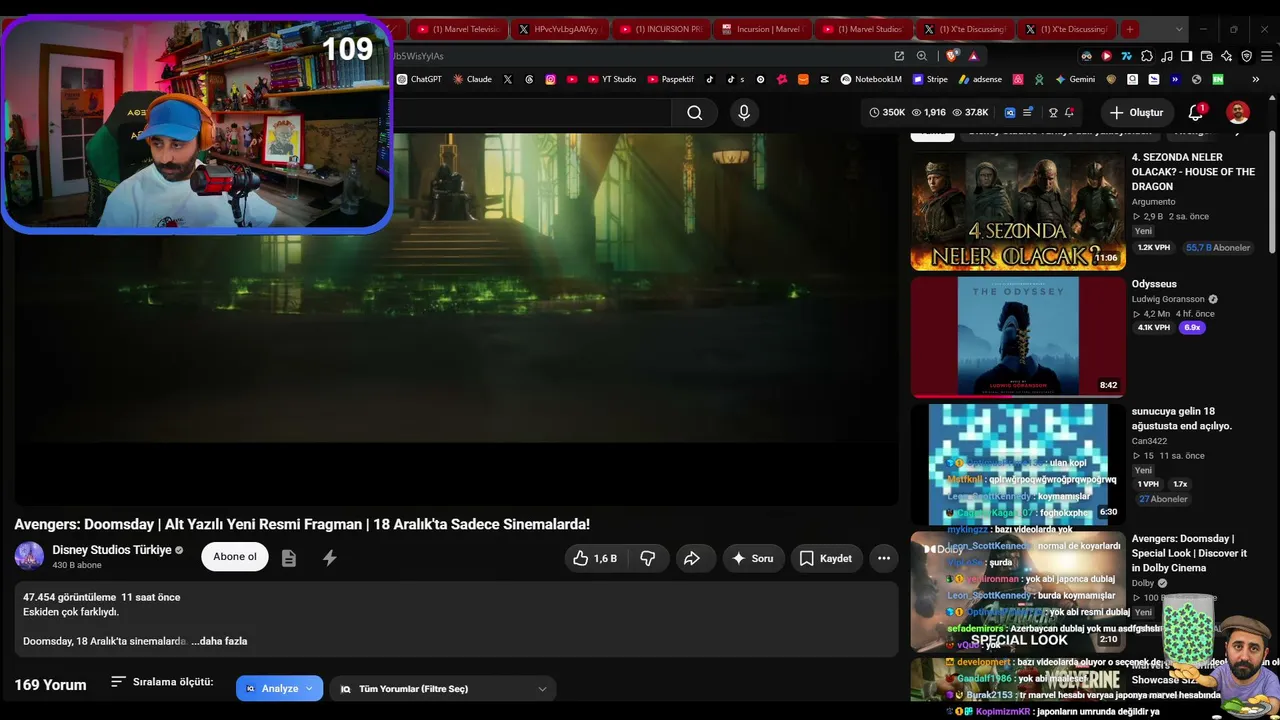Click the '169 Yorum' comments count
Screen dimensions: 1280x720
click(x=50, y=685)
